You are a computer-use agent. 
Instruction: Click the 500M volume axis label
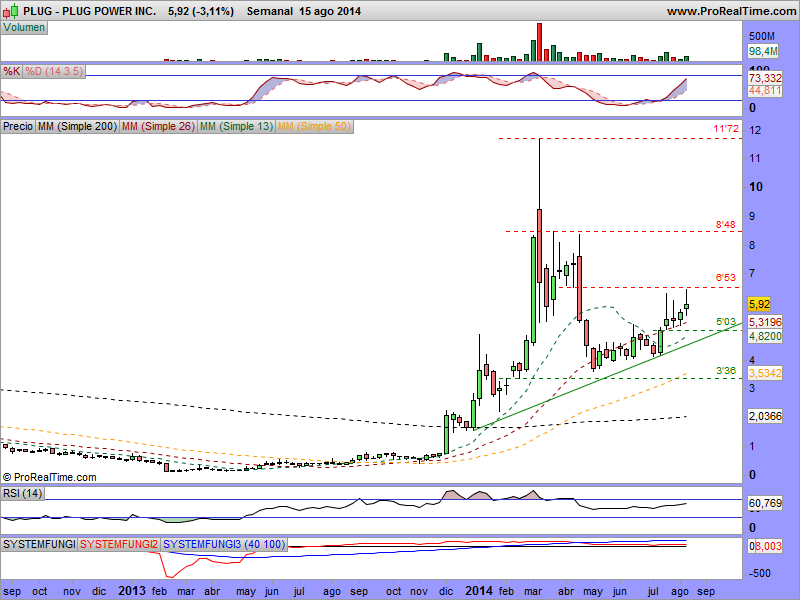[762, 36]
